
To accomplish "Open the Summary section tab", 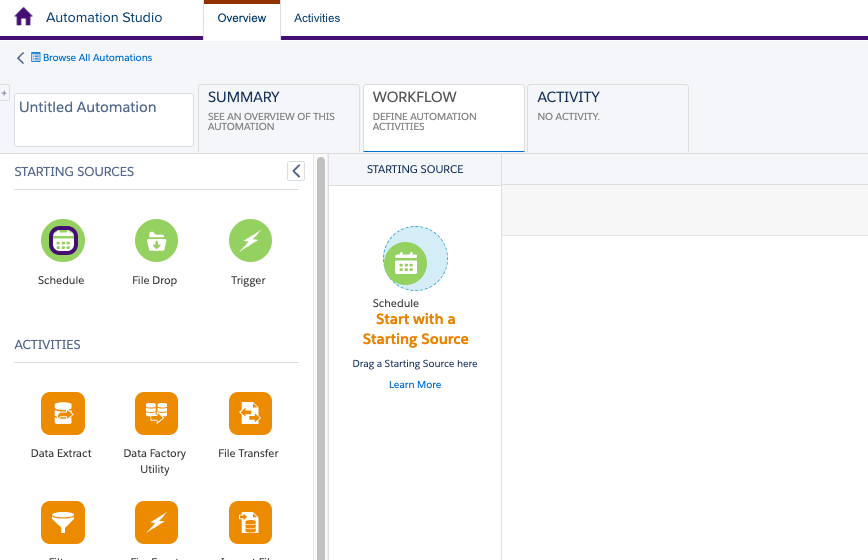I will (x=279, y=117).
